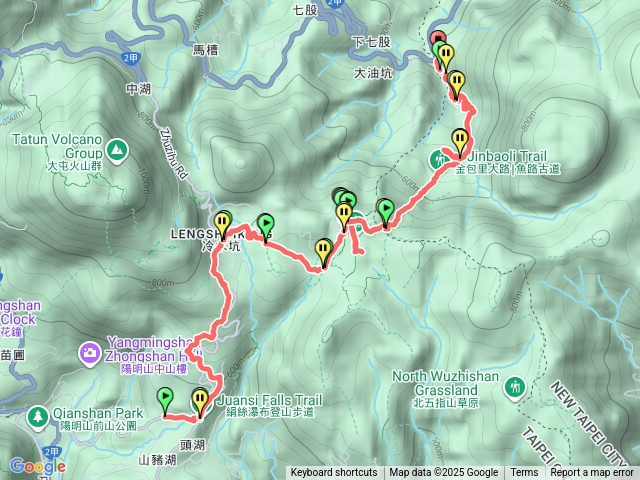Screen dimensions: 640x480
Task: Open the Google logo link
Action: point(38,466)
